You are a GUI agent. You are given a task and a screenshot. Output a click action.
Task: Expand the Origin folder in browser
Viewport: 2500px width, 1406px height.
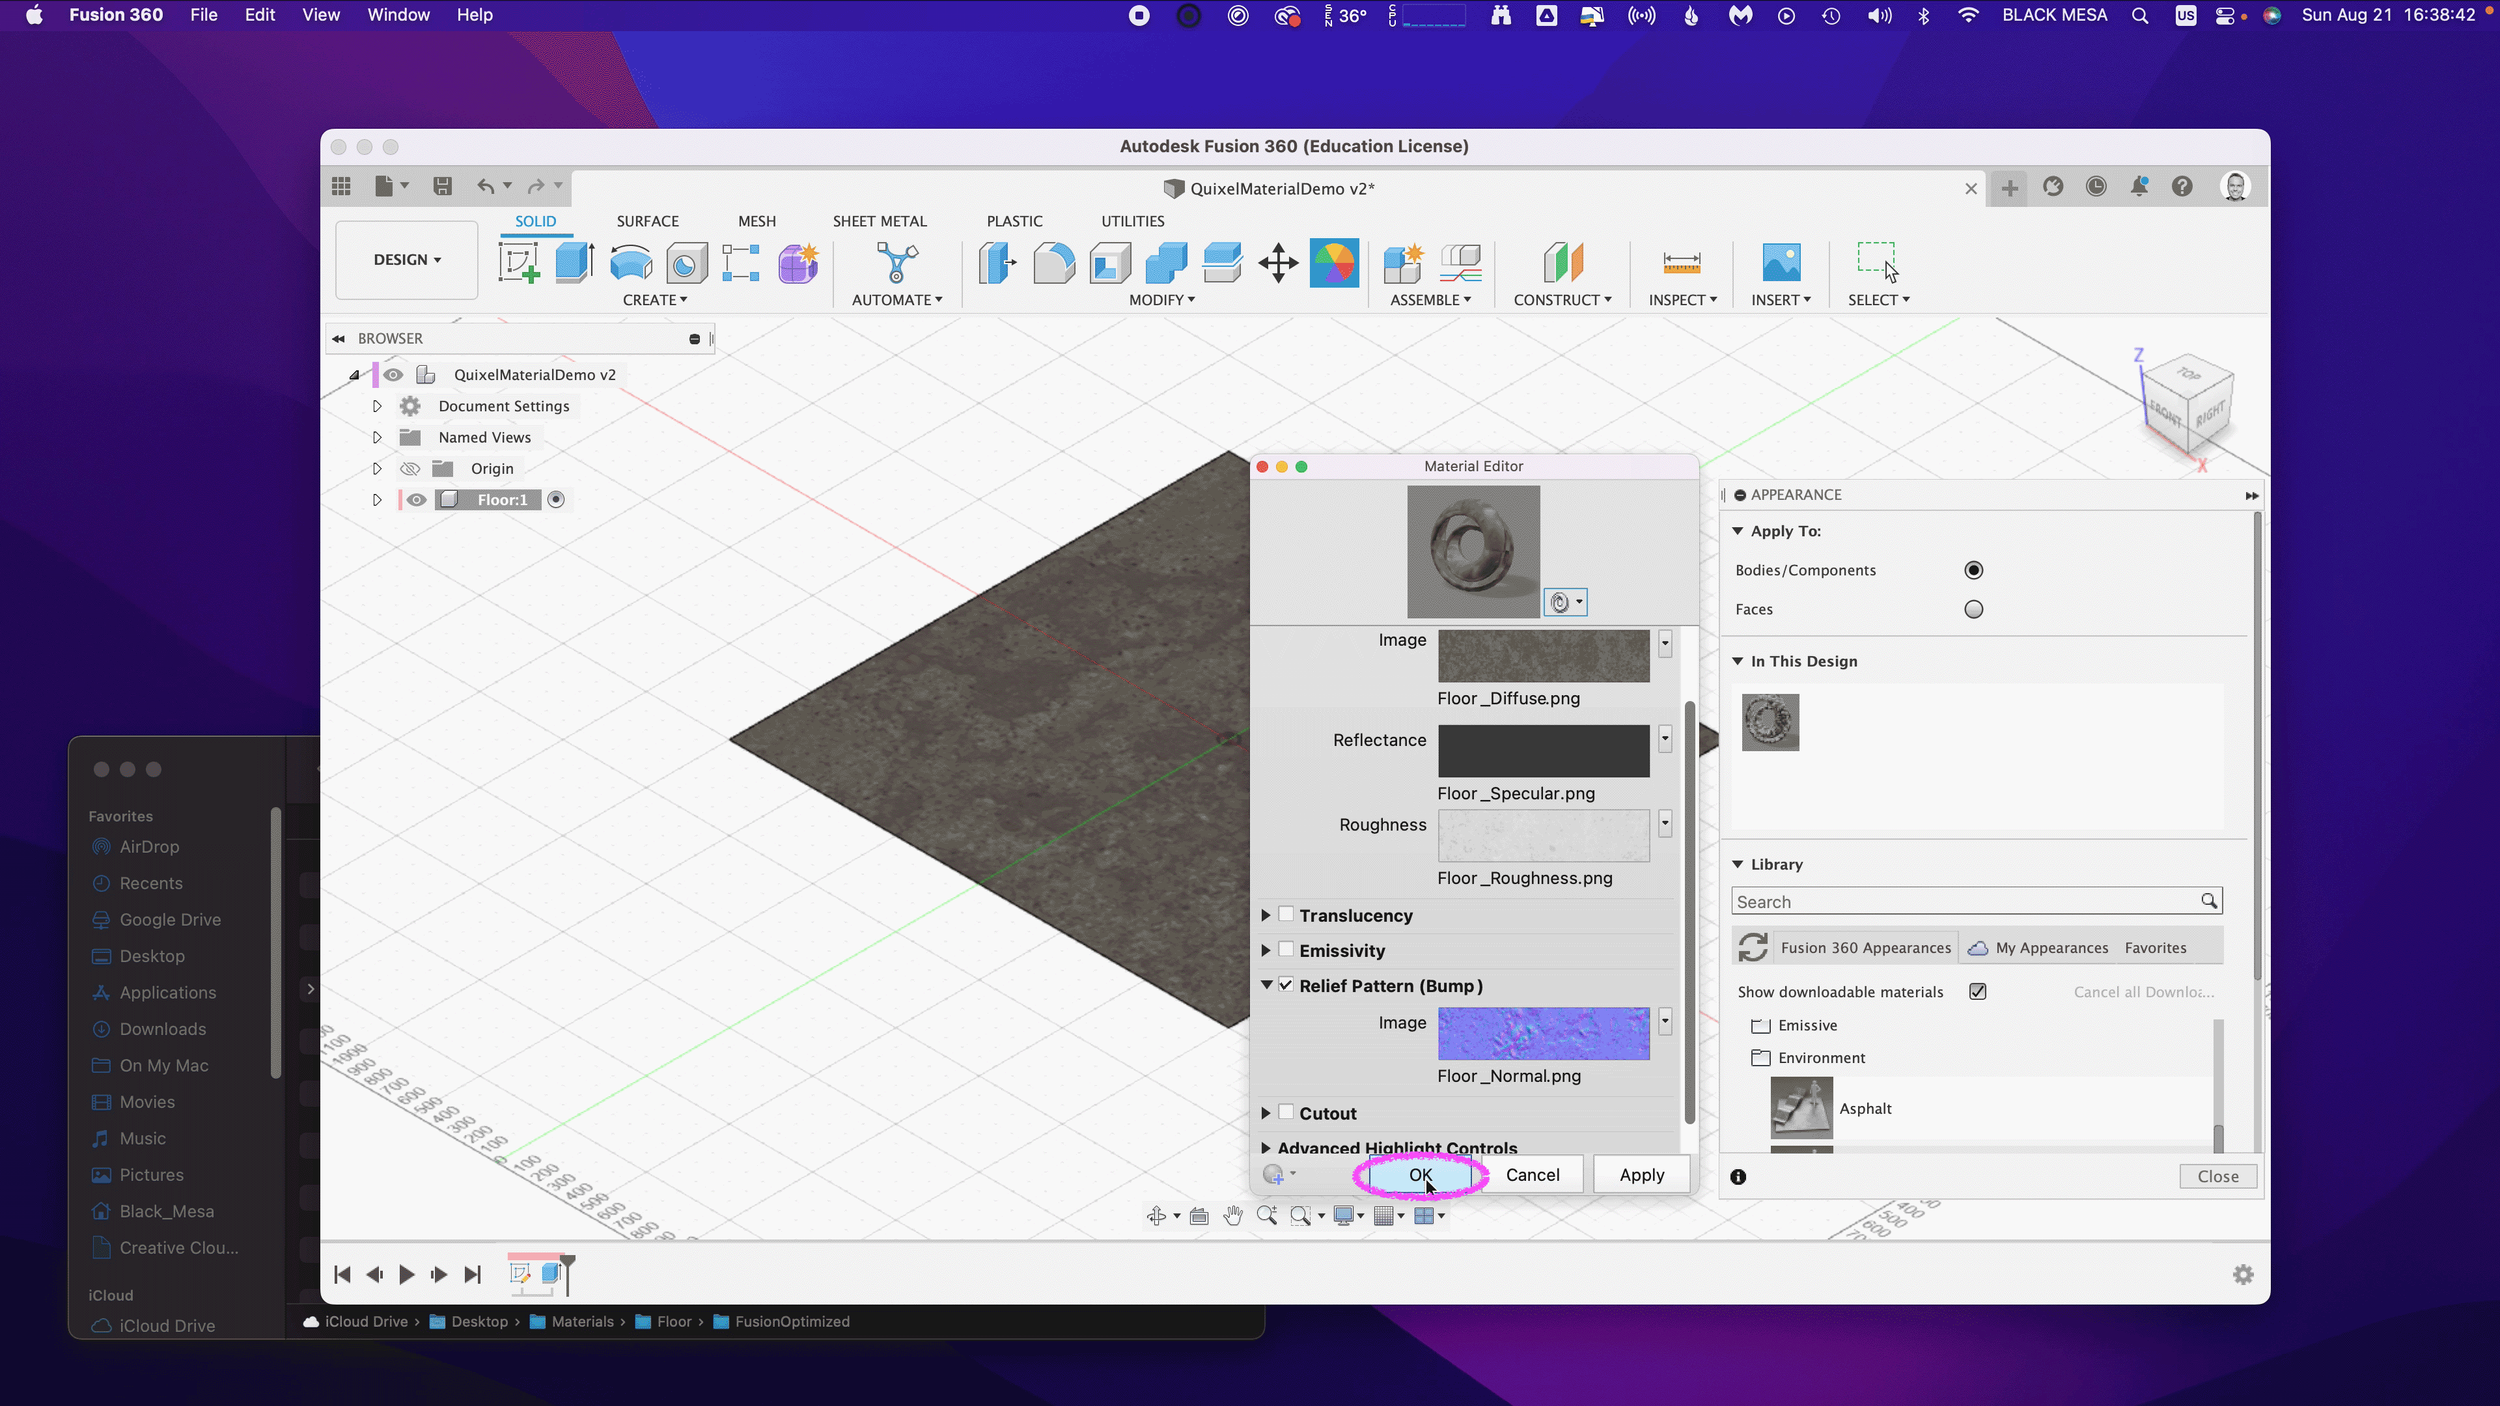point(377,468)
